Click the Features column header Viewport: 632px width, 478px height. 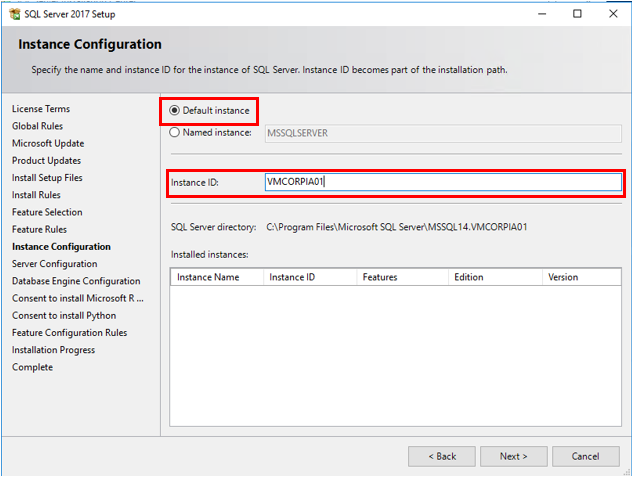click(380, 277)
